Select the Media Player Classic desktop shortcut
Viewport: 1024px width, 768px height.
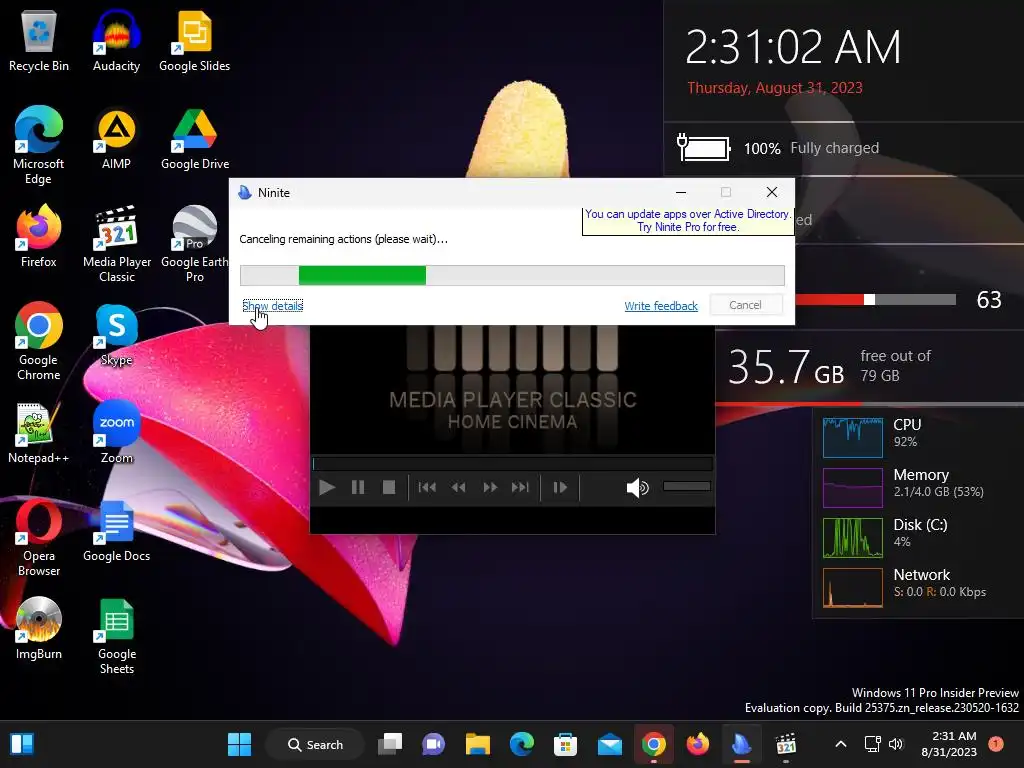coord(117,244)
